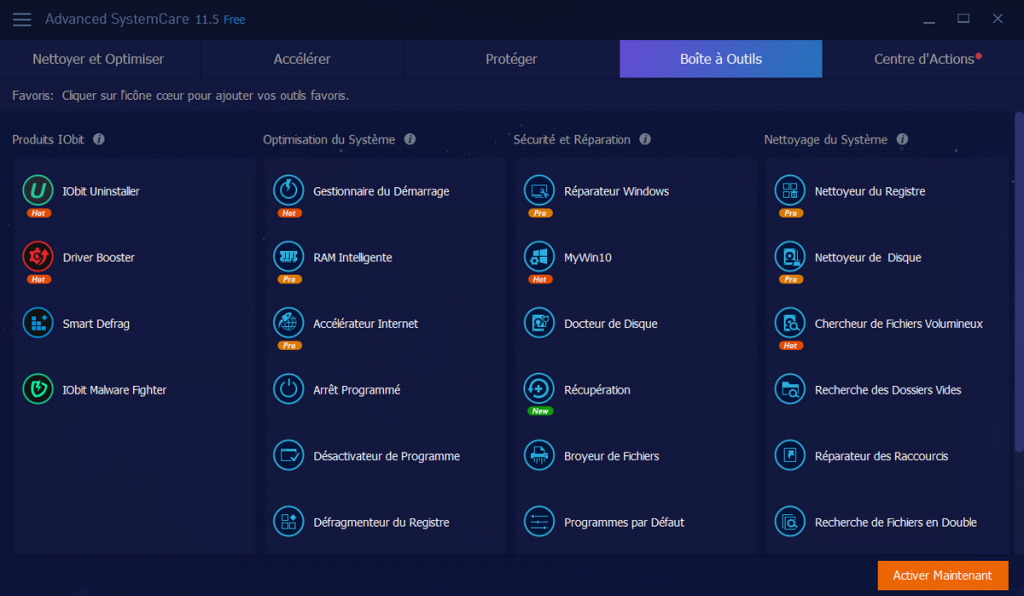Click the RAM Intelligente text

click(353, 257)
